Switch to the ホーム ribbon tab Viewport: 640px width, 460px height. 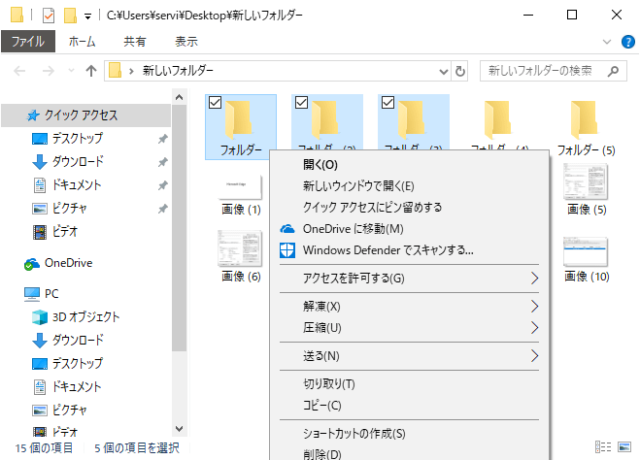point(82,41)
